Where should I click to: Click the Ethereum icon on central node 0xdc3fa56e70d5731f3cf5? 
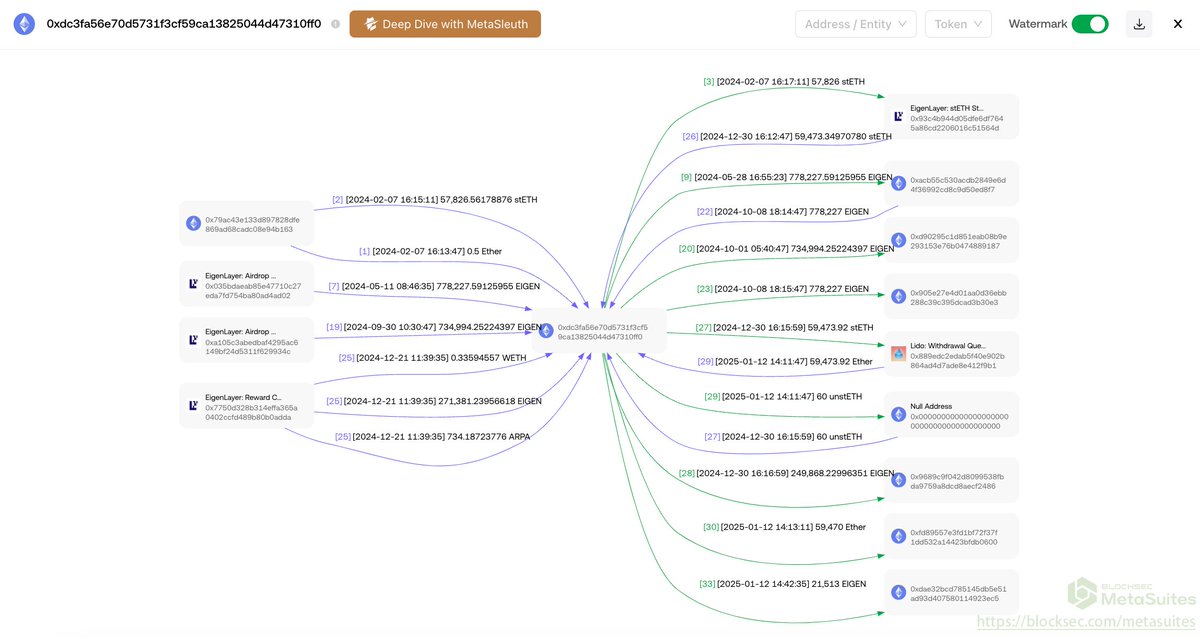coord(546,331)
